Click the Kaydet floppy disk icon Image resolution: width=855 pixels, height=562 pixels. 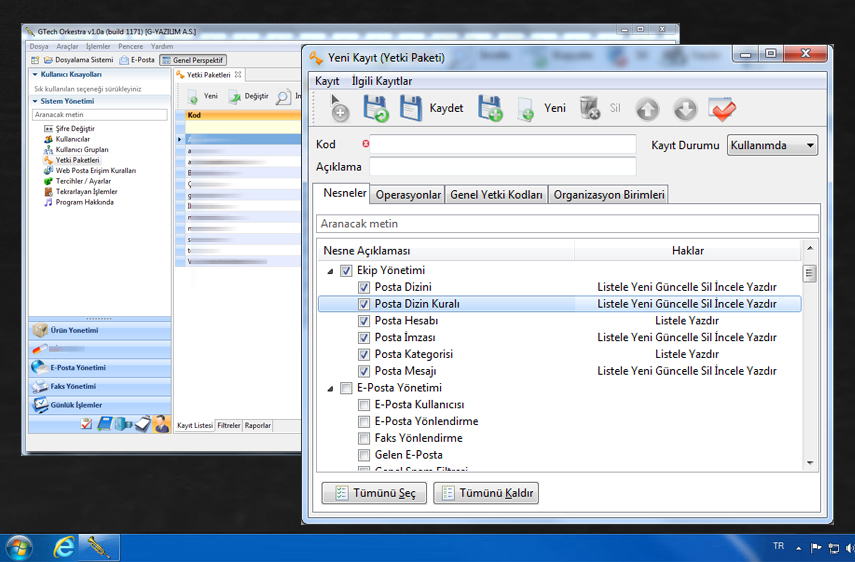tap(410, 108)
